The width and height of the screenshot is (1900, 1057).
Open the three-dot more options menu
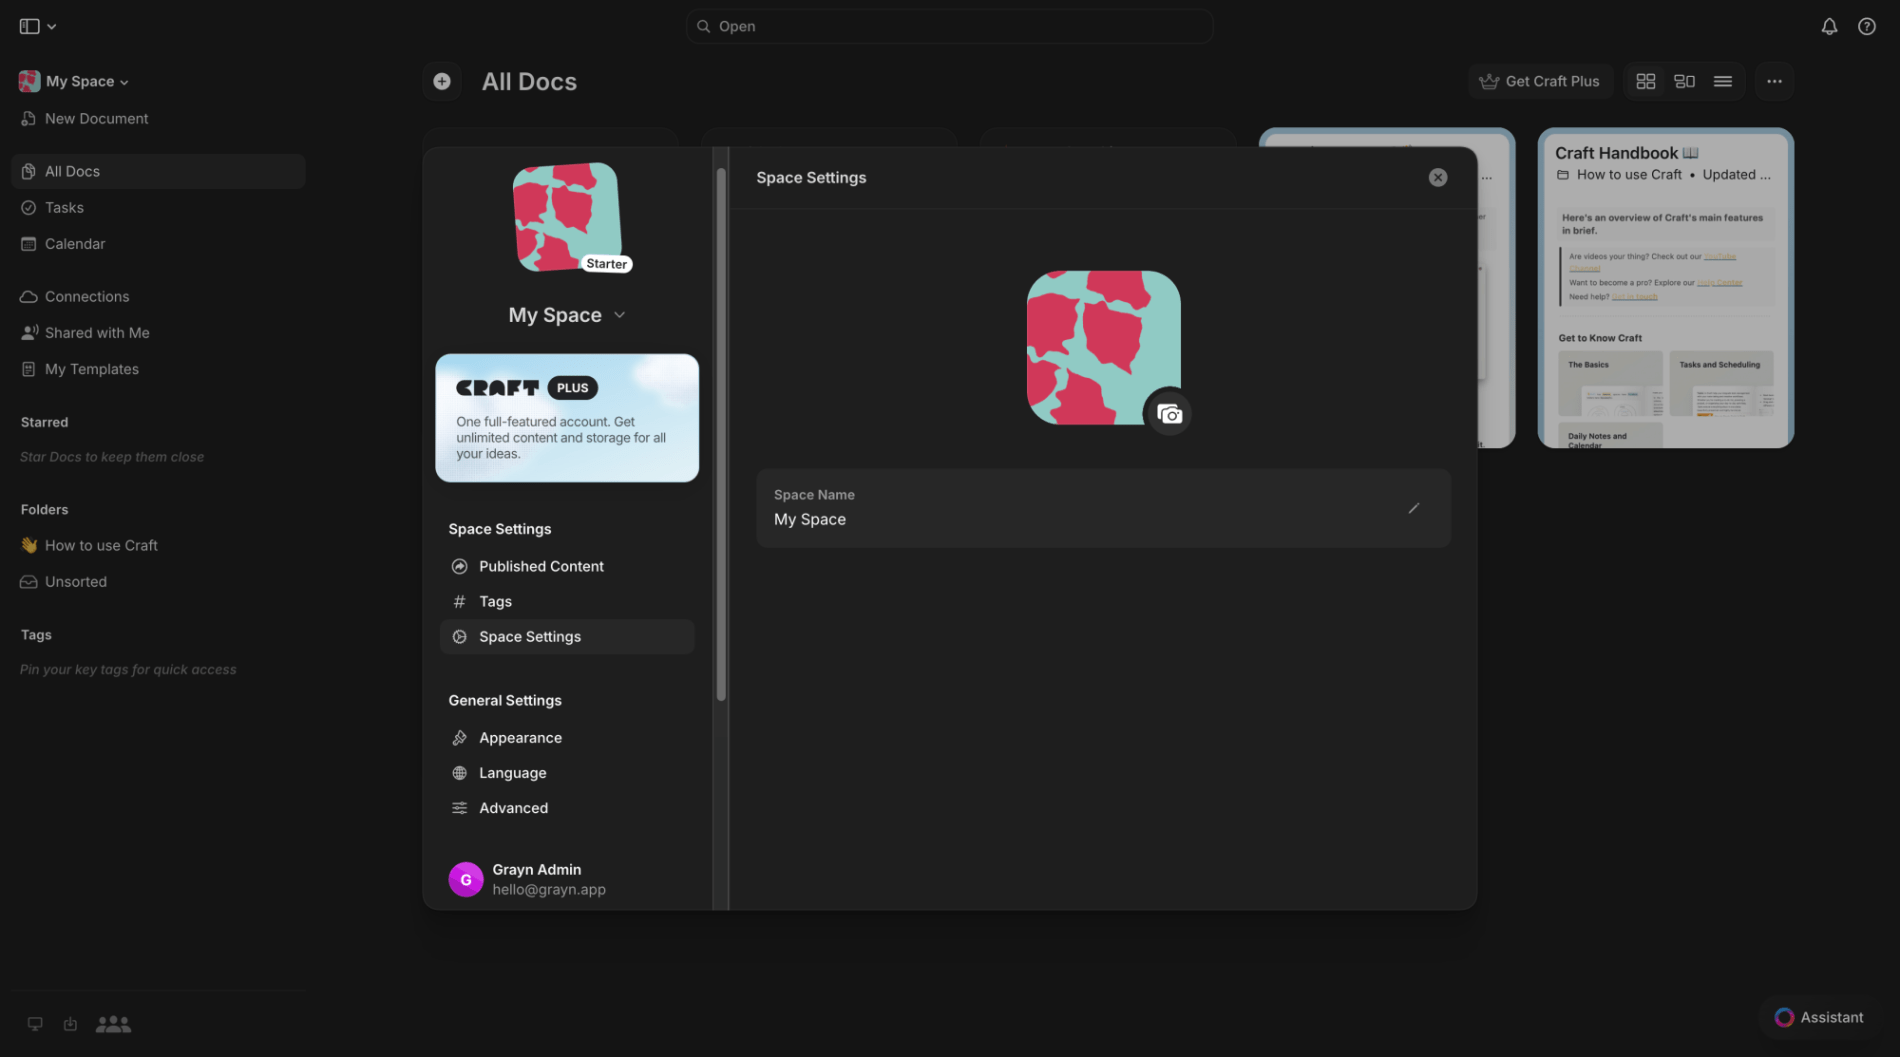[x=1774, y=81]
